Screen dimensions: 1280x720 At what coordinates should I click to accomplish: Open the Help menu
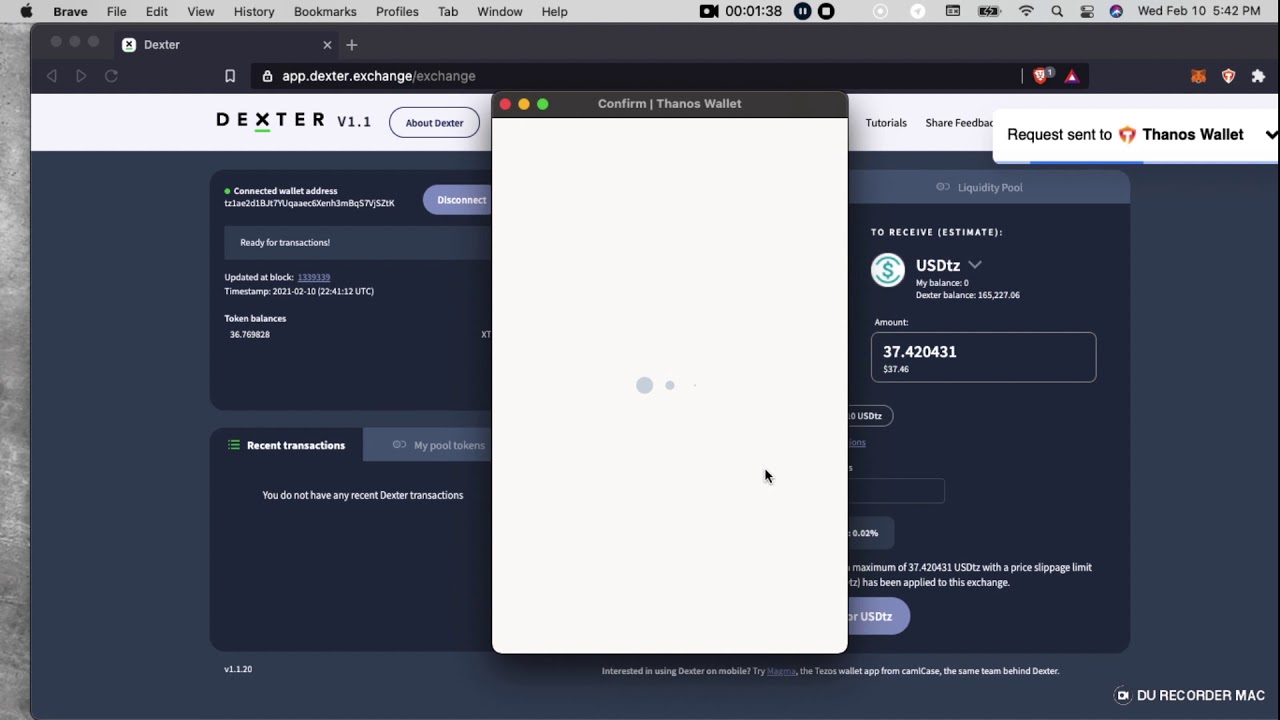point(554,11)
